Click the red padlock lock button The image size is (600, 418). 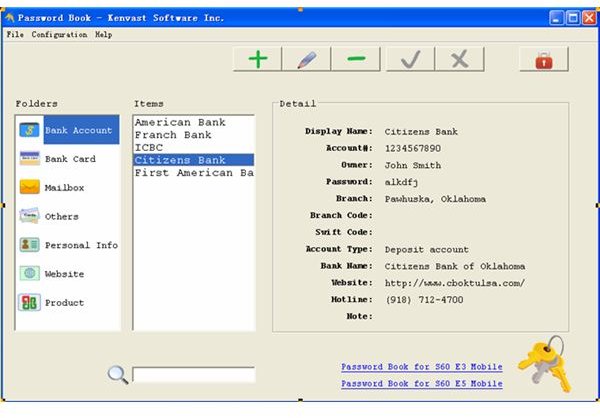tap(544, 59)
